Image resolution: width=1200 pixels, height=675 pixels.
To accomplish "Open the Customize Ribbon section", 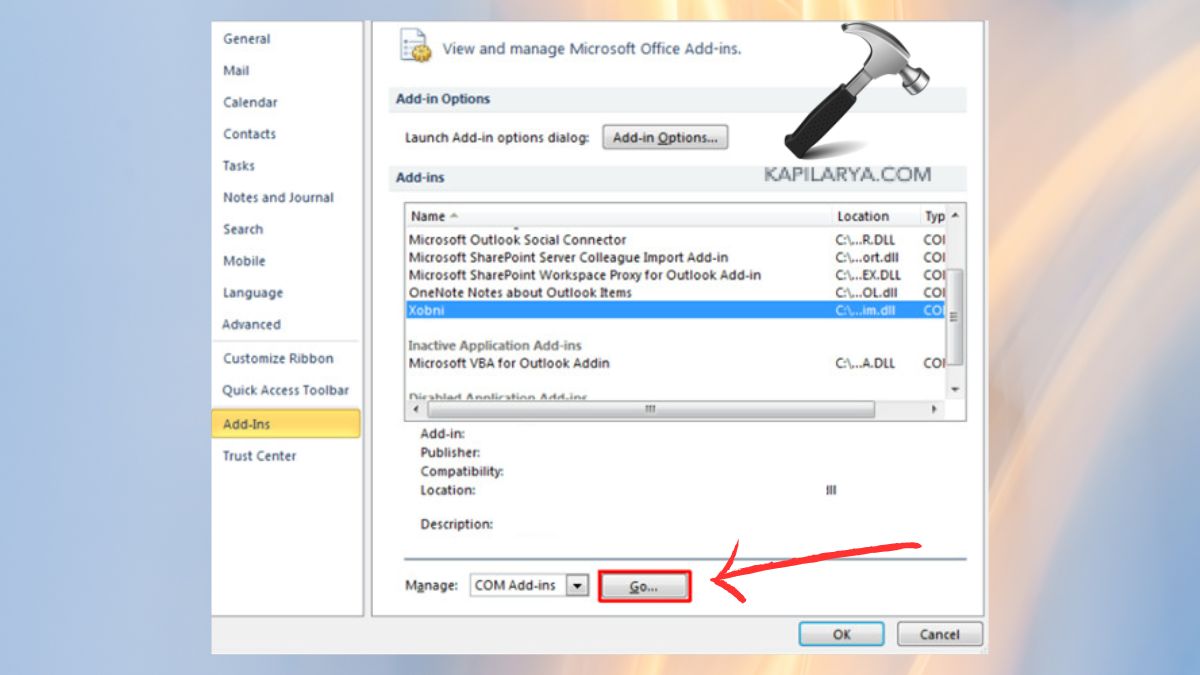I will coord(271,358).
